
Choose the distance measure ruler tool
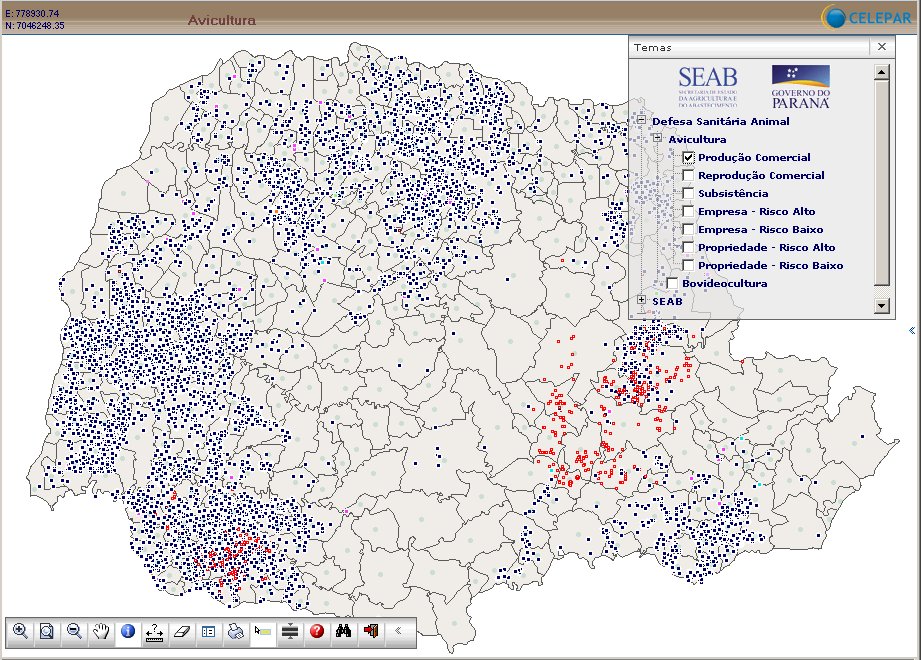(x=155, y=631)
